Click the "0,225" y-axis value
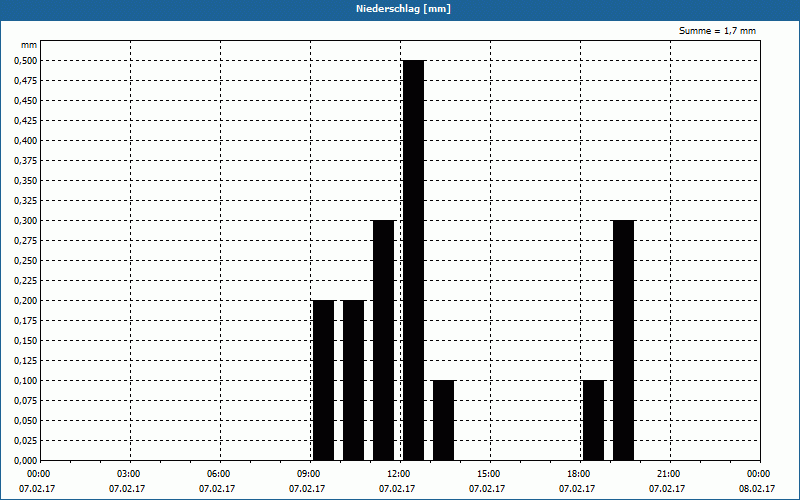The image size is (800, 500). click(26, 281)
